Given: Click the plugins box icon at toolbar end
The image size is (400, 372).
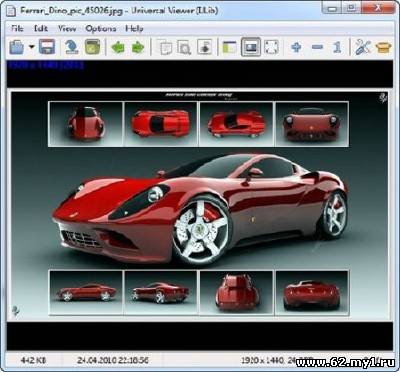Looking at the screenshot, I should coord(383,47).
